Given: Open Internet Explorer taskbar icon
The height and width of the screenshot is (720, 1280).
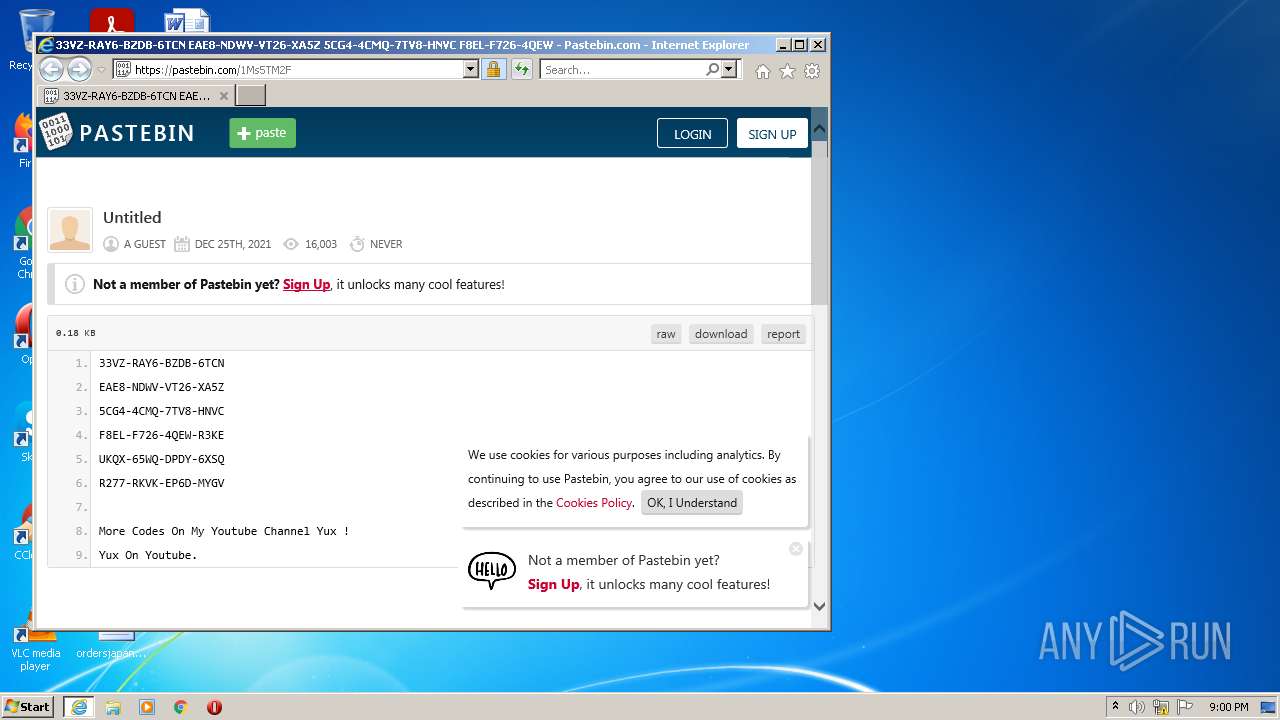Looking at the screenshot, I should (78, 707).
